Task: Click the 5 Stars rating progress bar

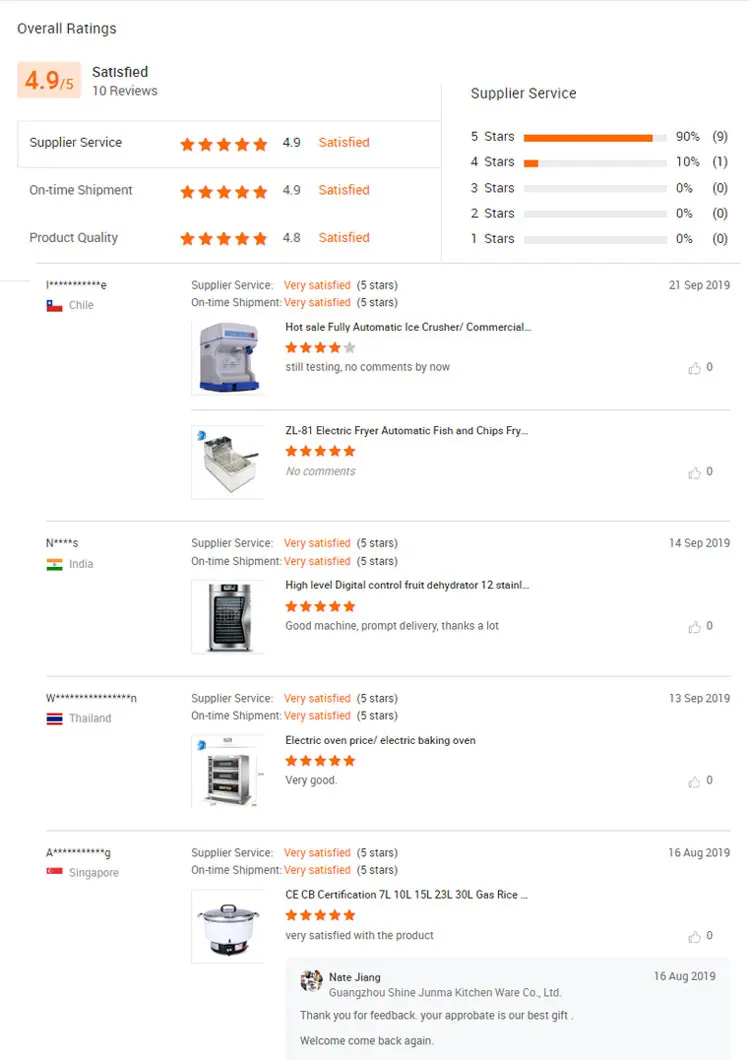Action: coord(595,137)
